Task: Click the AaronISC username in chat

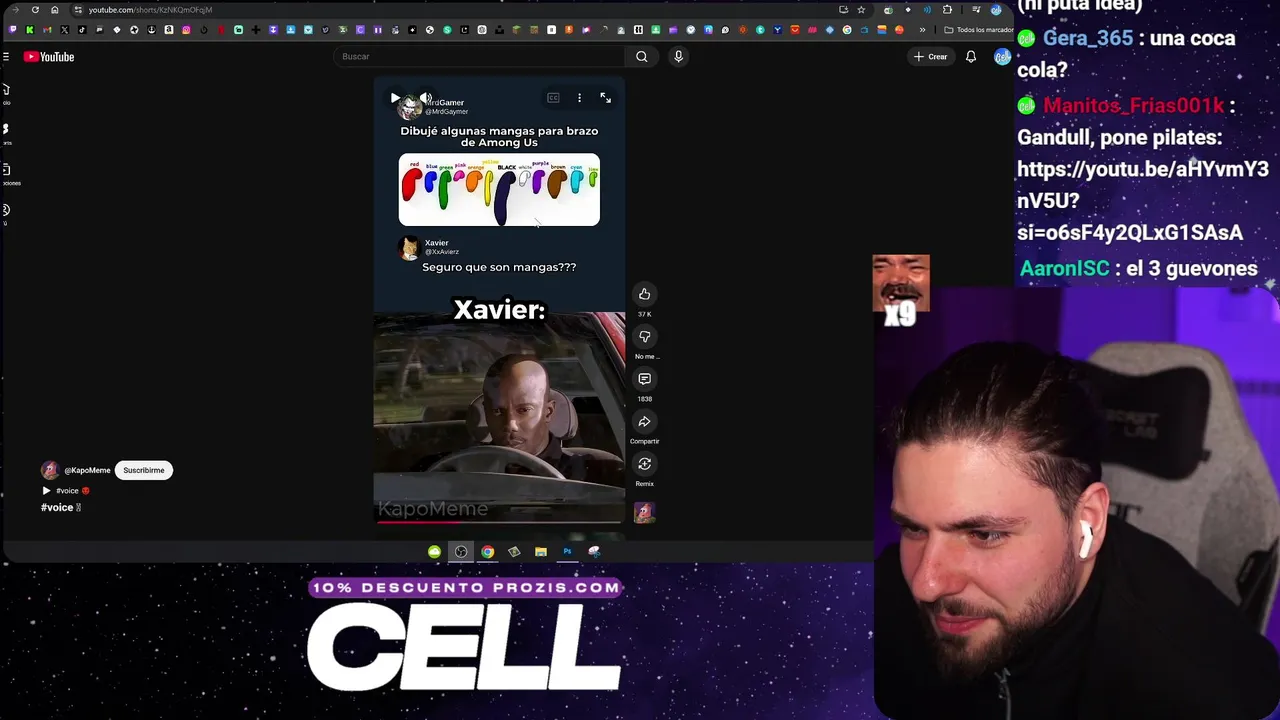Action: (x=1064, y=269)
